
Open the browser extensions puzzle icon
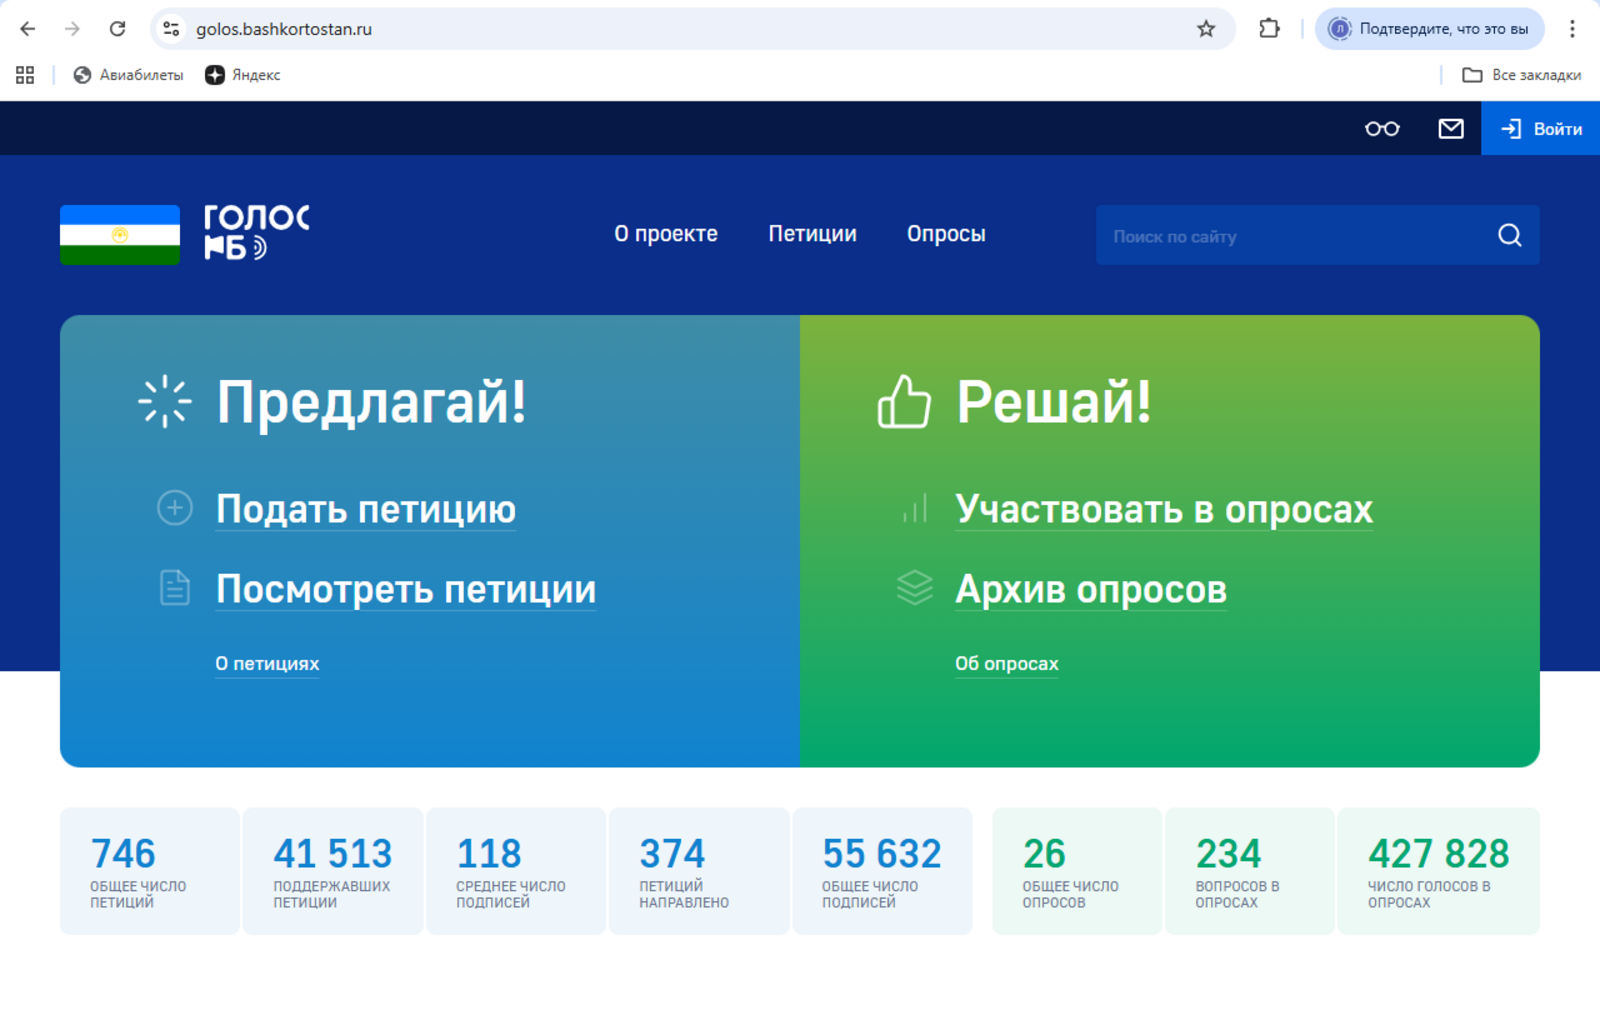point(1269,29)
